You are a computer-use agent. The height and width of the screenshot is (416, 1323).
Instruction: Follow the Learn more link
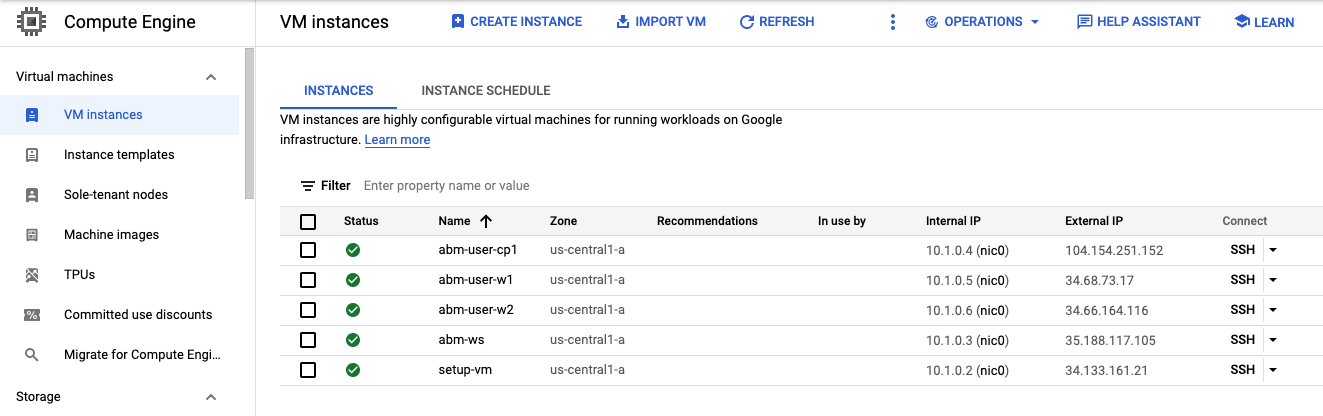[x=397, y=140]
